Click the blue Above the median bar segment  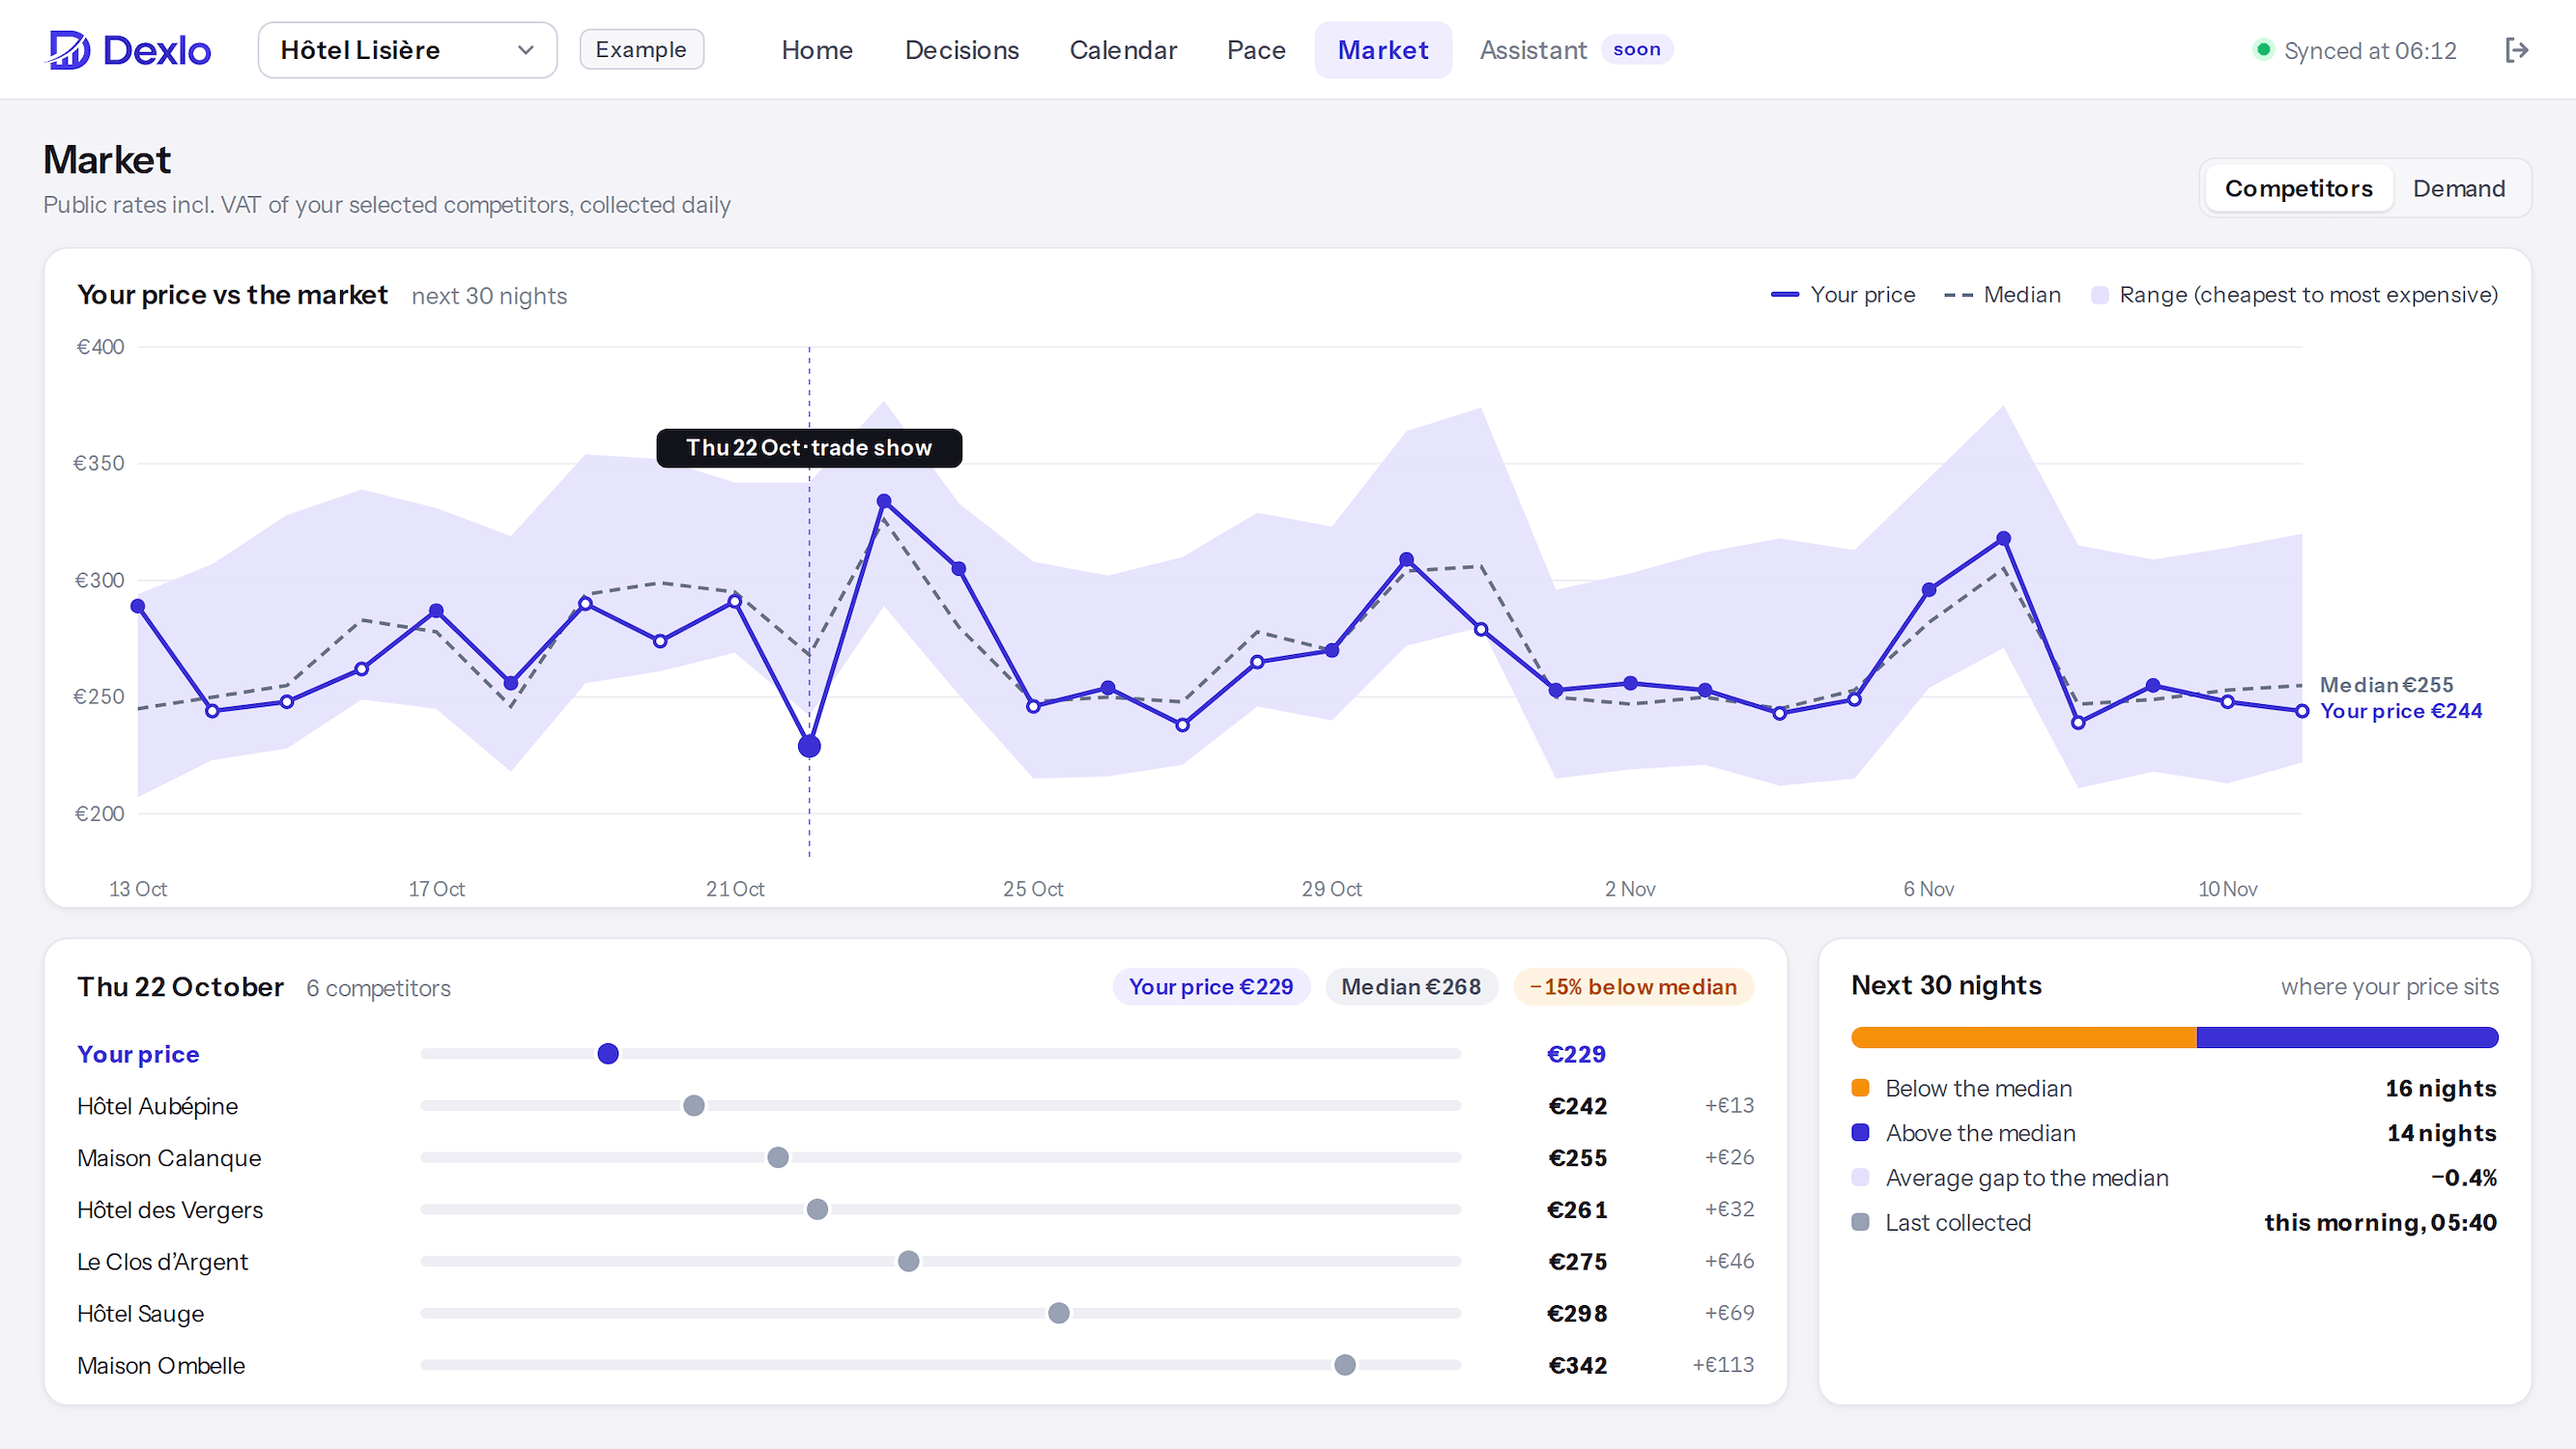tap(2347, 1037)
